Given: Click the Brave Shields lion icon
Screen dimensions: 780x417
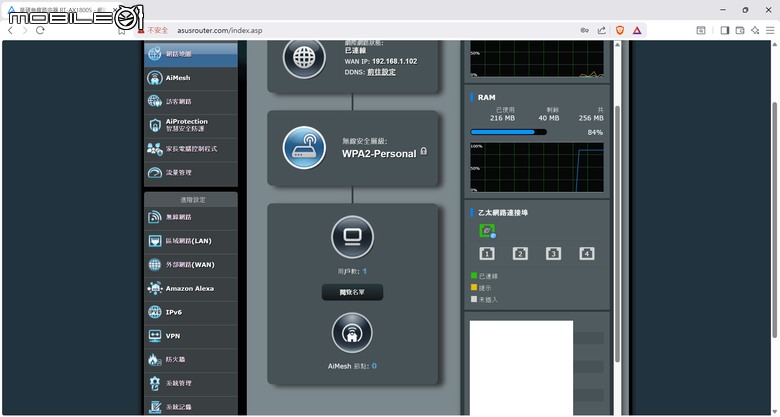Looking at the screenshot, I should point(620,30).
